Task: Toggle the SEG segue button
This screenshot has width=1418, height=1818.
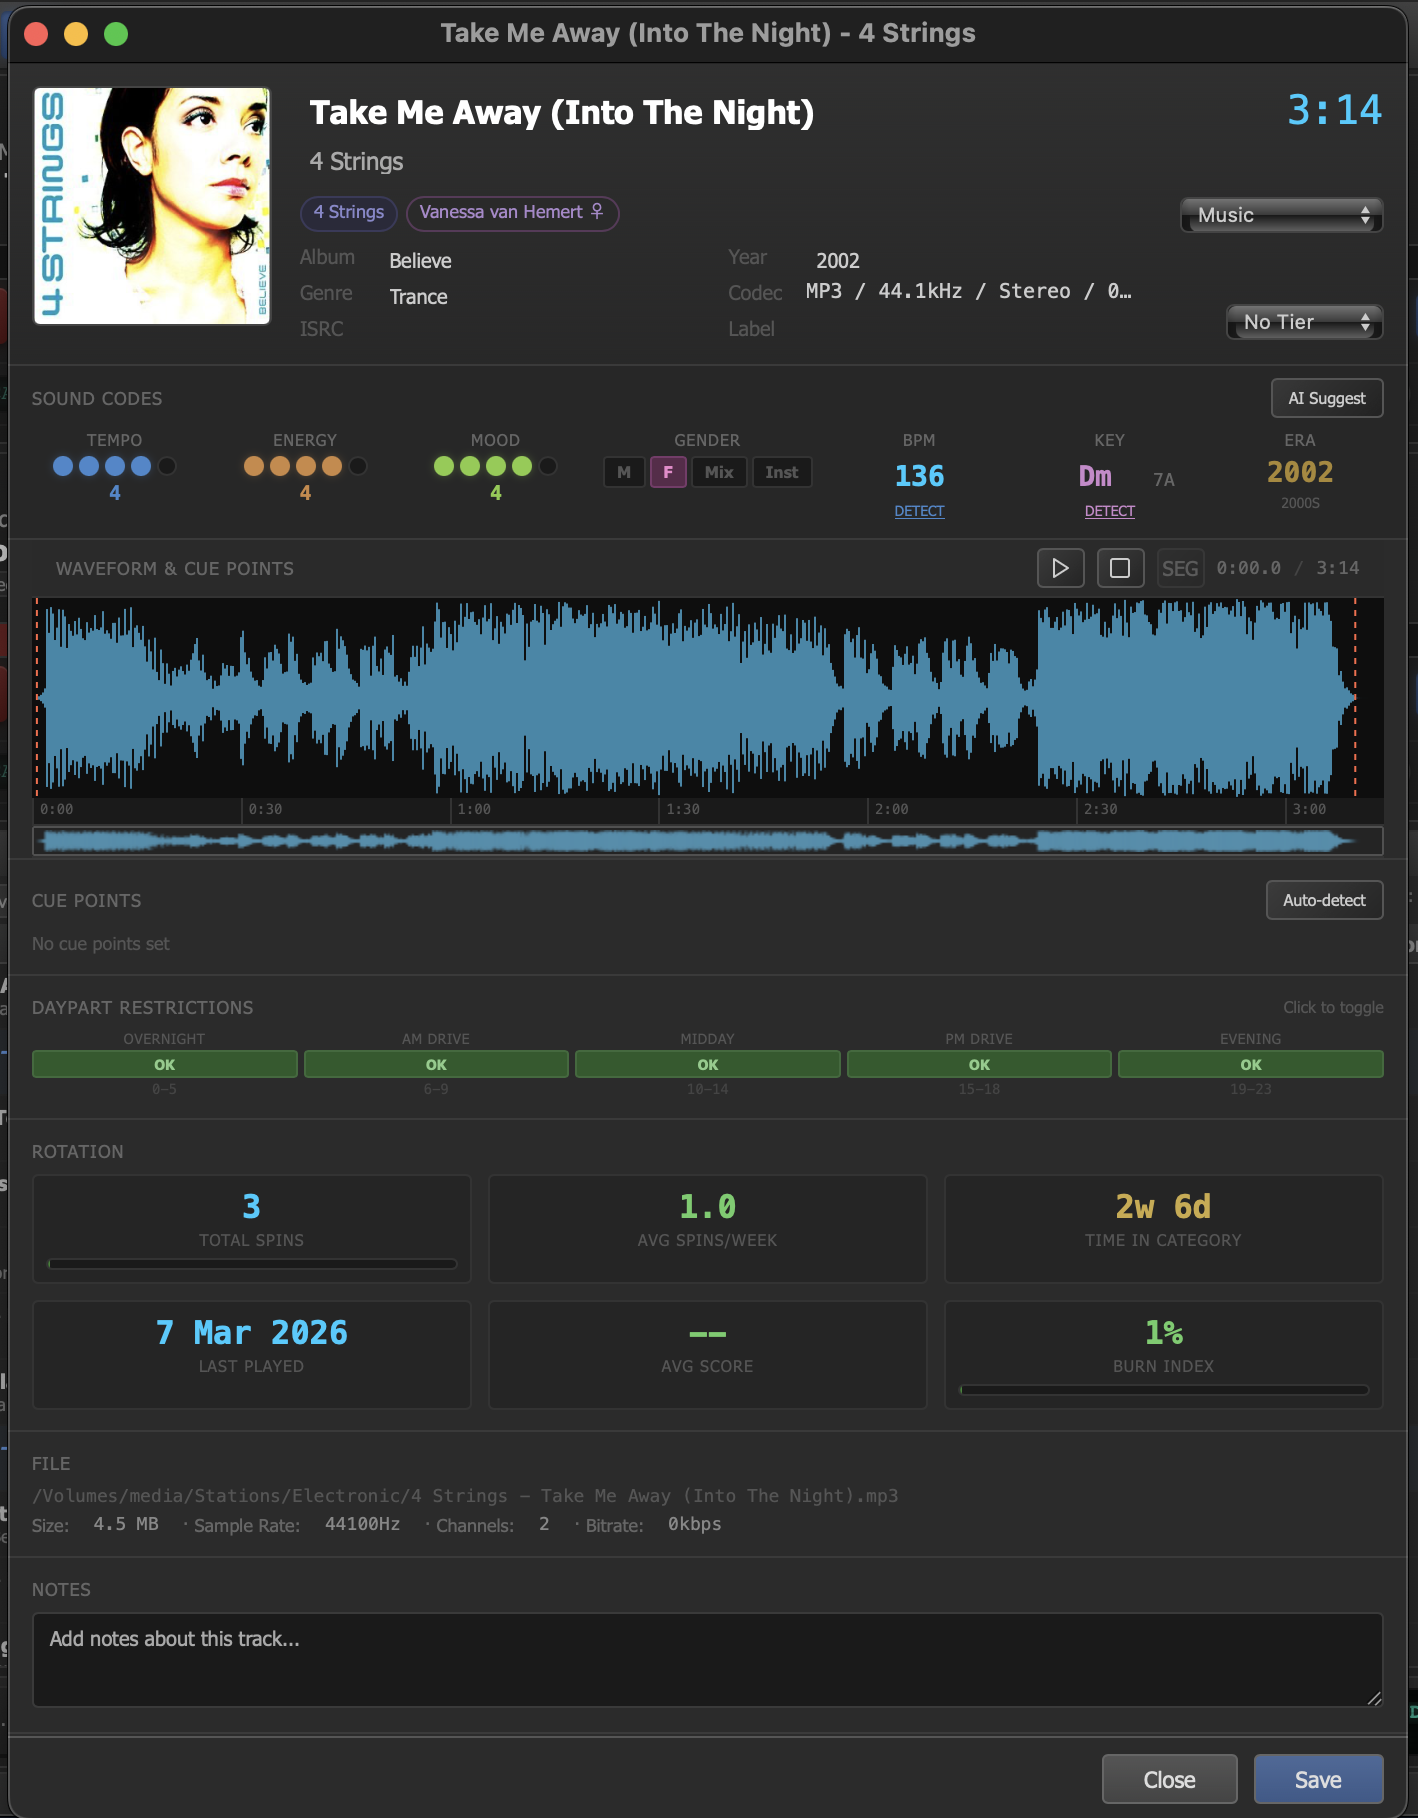Action: (1180, 568)
